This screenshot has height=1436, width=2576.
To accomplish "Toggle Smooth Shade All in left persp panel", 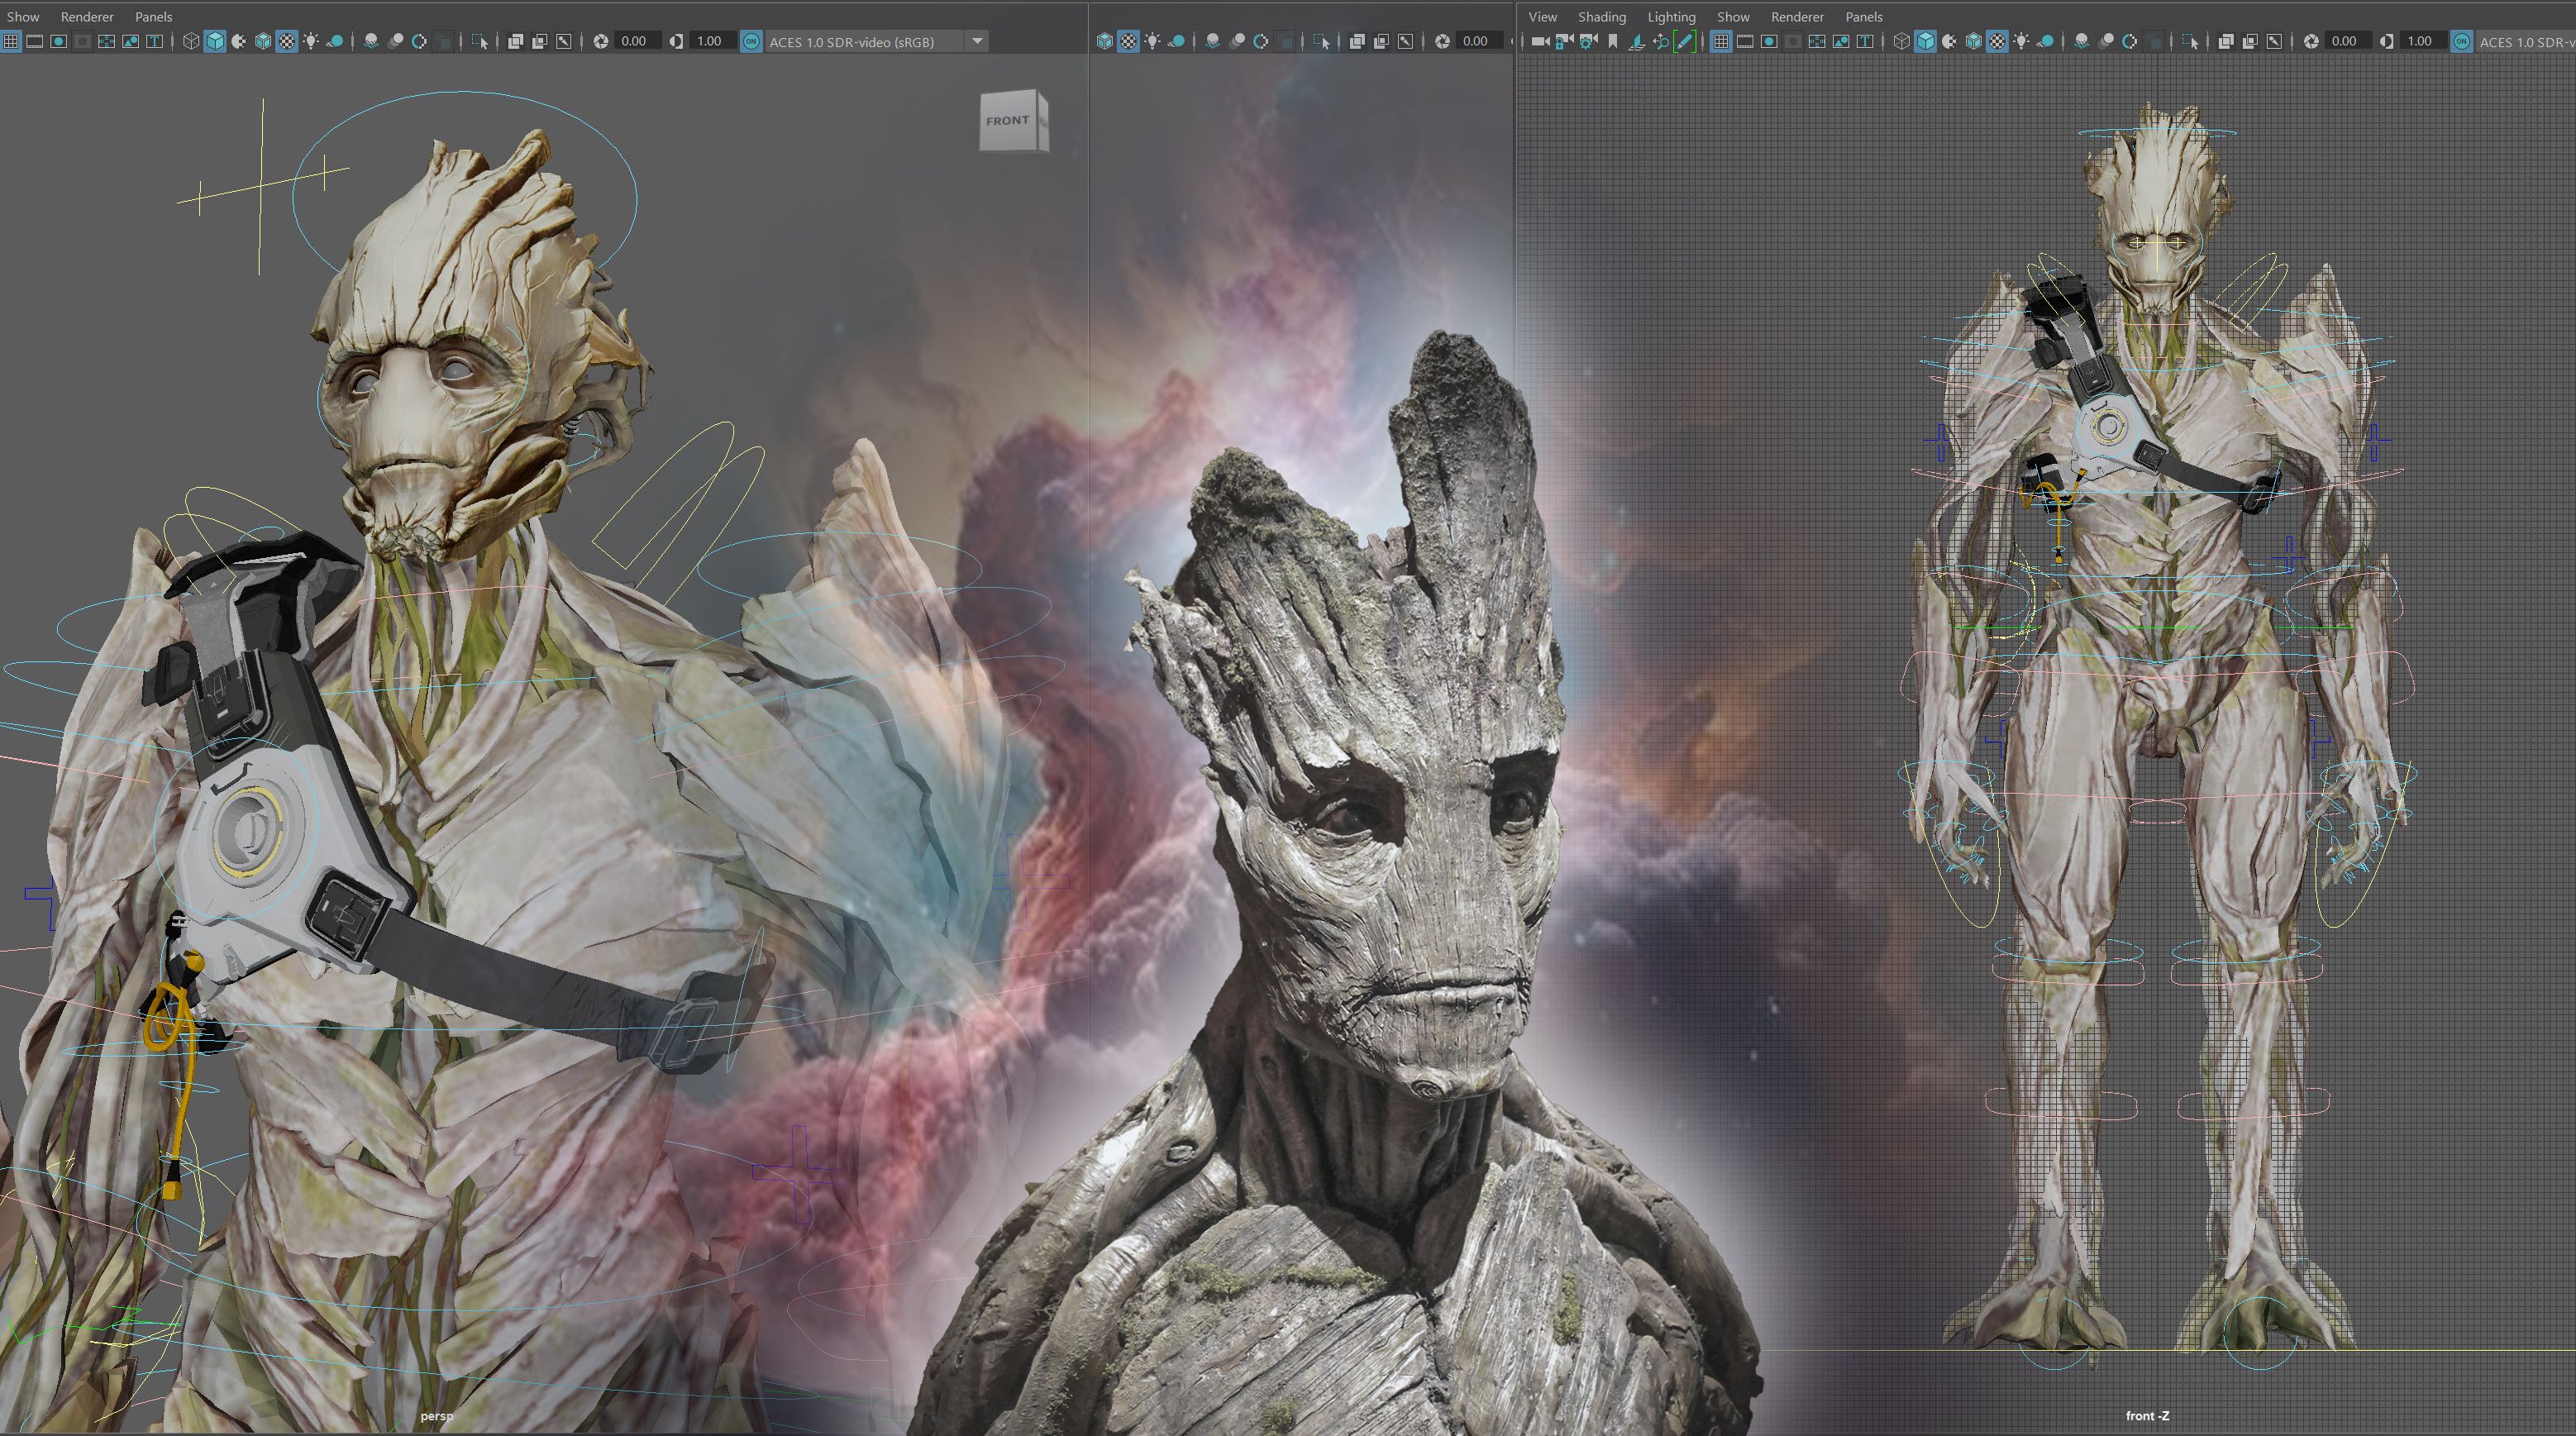I will coord(215,41).
